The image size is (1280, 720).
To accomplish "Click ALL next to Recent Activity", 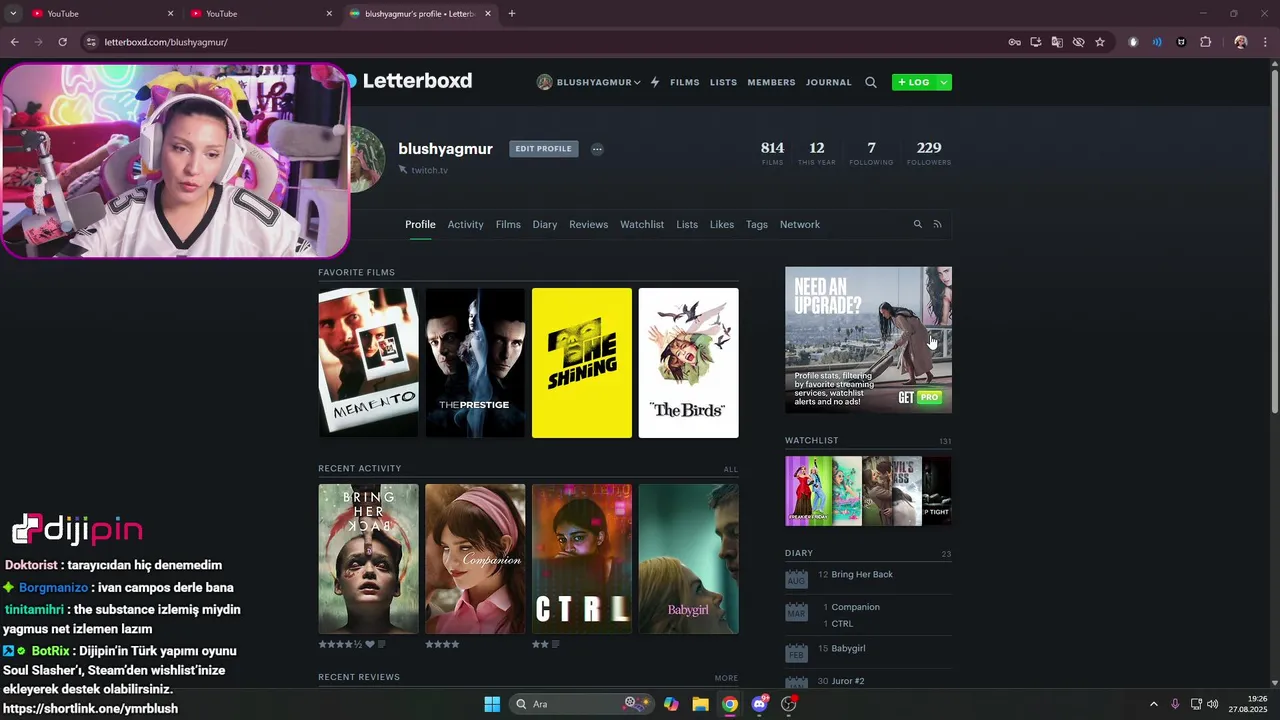I will (731, 469).
